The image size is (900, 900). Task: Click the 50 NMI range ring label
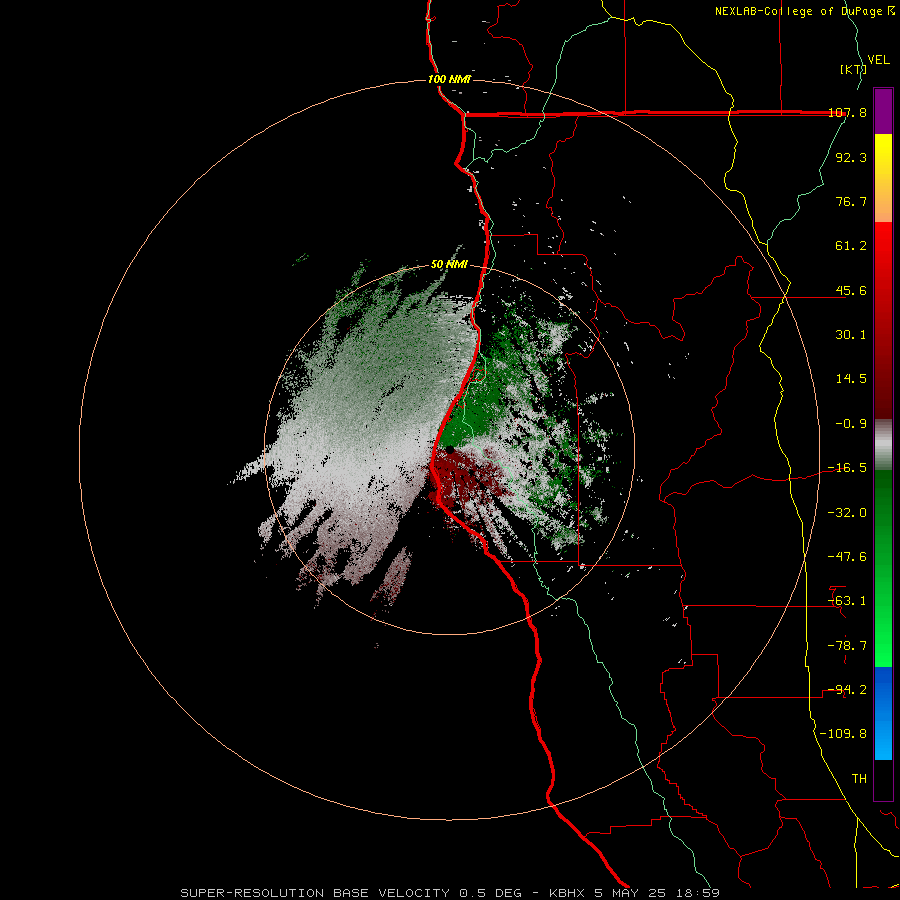click(449, 264)
